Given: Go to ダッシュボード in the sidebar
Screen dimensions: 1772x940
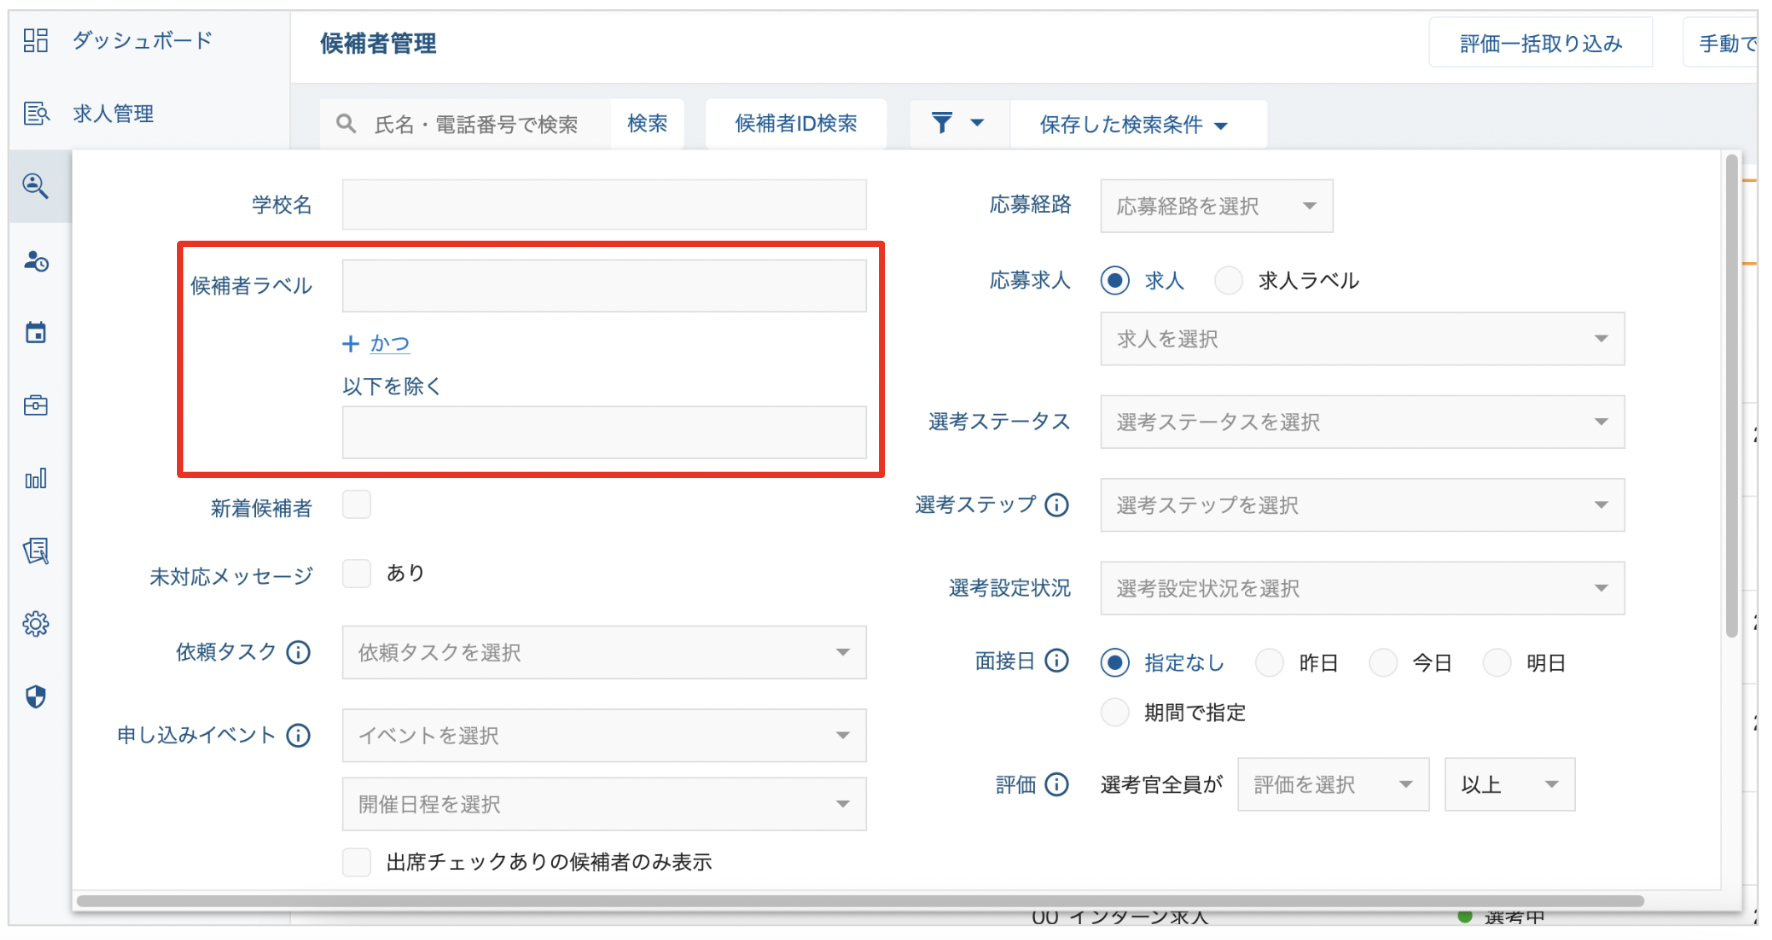Looking at the screenshot, I should pos(142,41).
